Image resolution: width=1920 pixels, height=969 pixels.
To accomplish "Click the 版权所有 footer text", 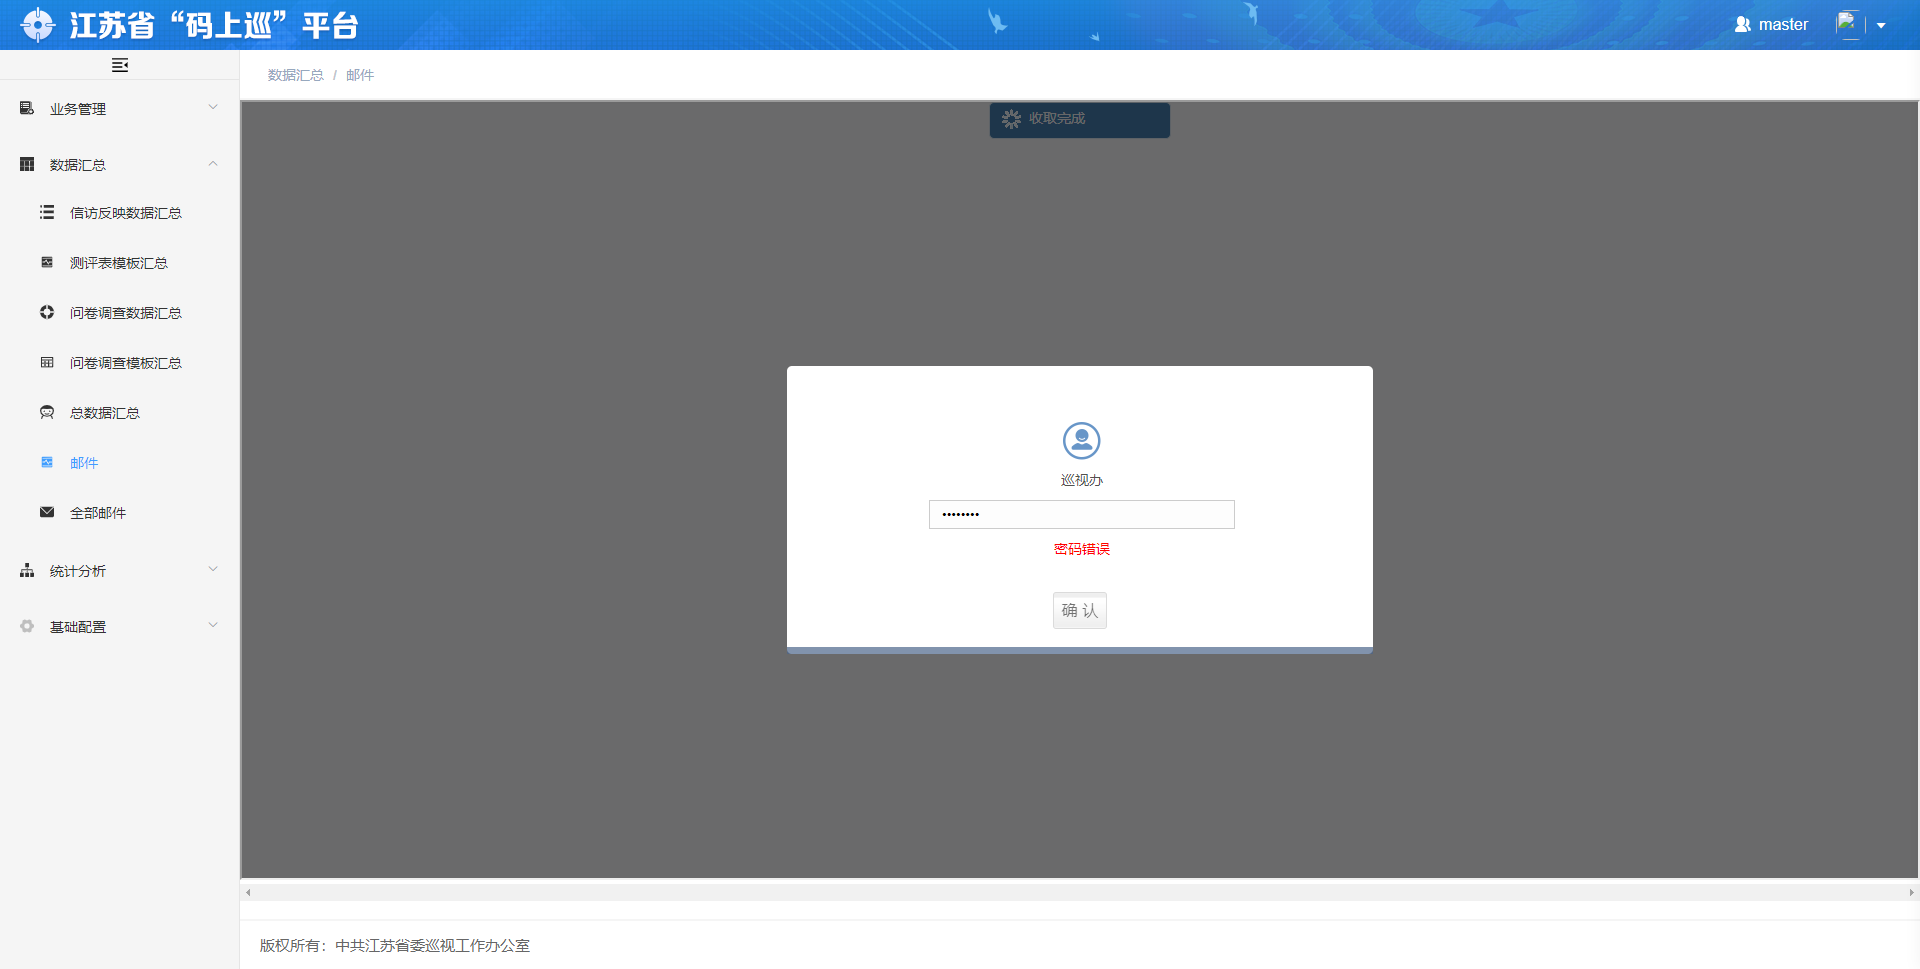I will [395, 945].
